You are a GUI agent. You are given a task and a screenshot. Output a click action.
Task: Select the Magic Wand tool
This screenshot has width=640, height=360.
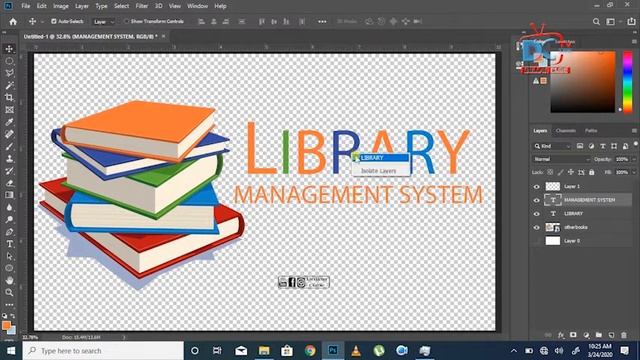(x=9, y=85)
